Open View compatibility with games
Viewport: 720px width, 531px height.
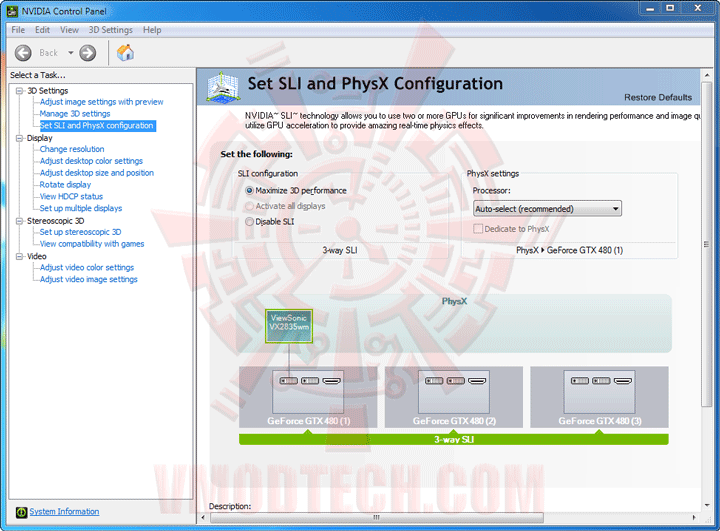pos(92,244)
